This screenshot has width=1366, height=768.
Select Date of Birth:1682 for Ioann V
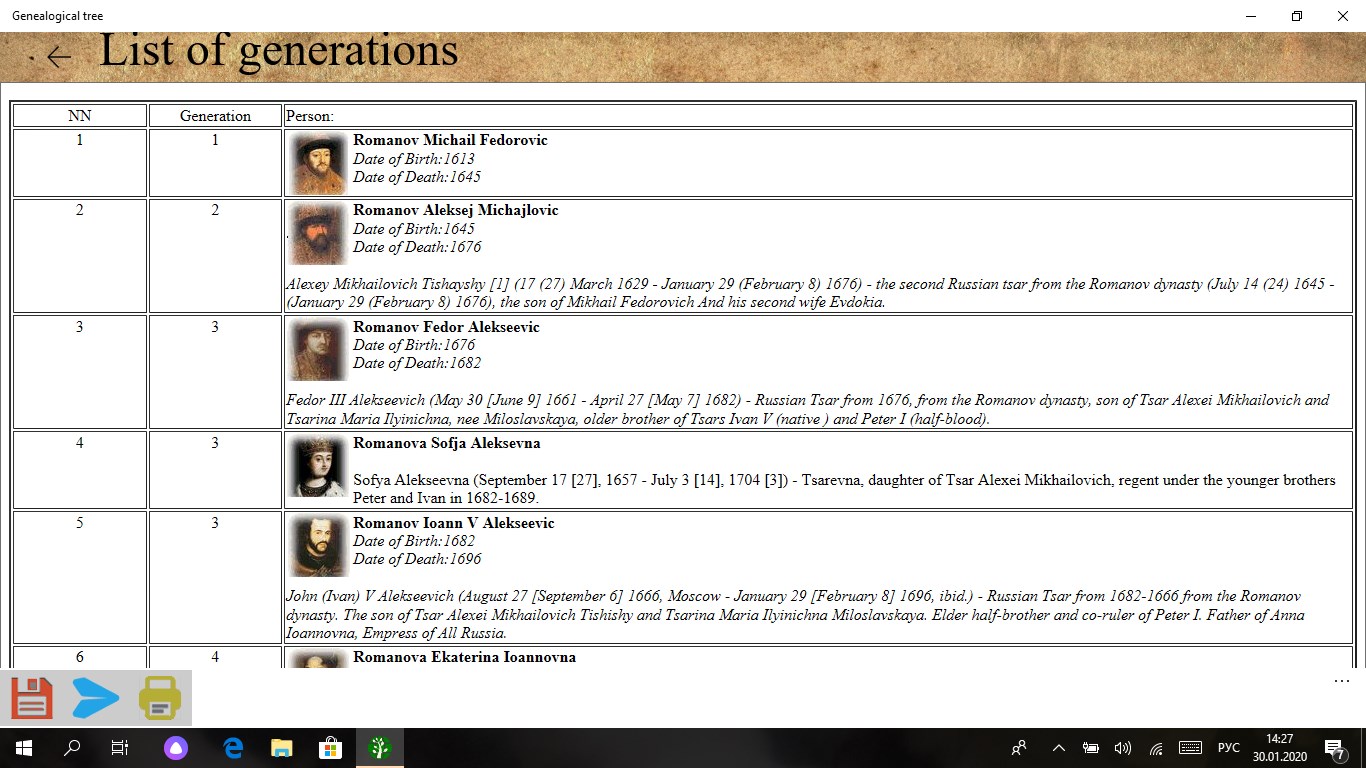click(x=414, y=541)
